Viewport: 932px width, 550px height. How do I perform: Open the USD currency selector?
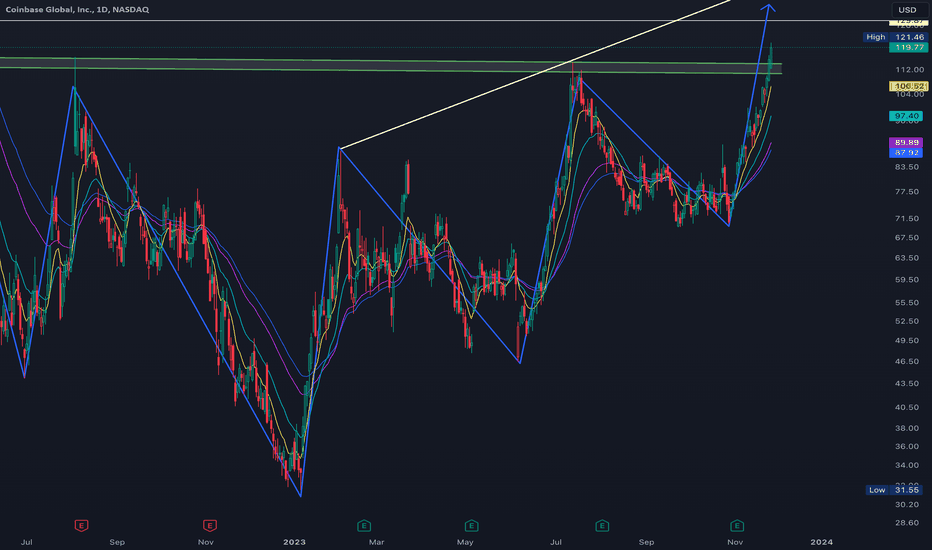pos(907,10)
